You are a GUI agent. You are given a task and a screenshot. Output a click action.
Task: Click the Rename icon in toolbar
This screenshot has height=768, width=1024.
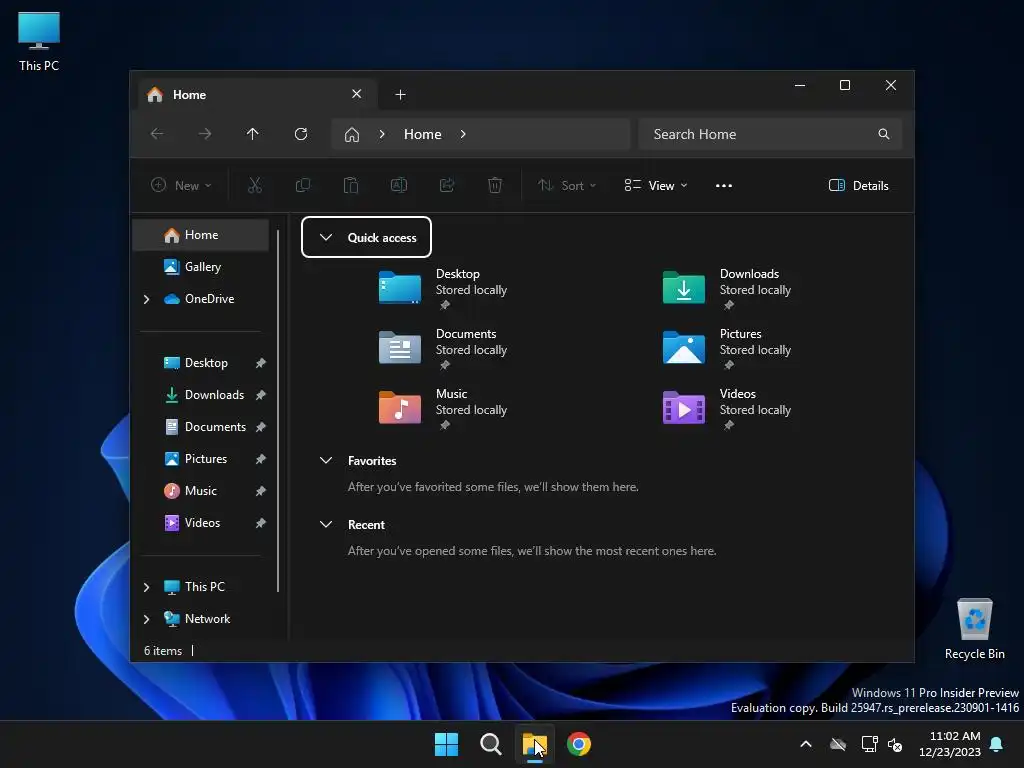point(399,185)
